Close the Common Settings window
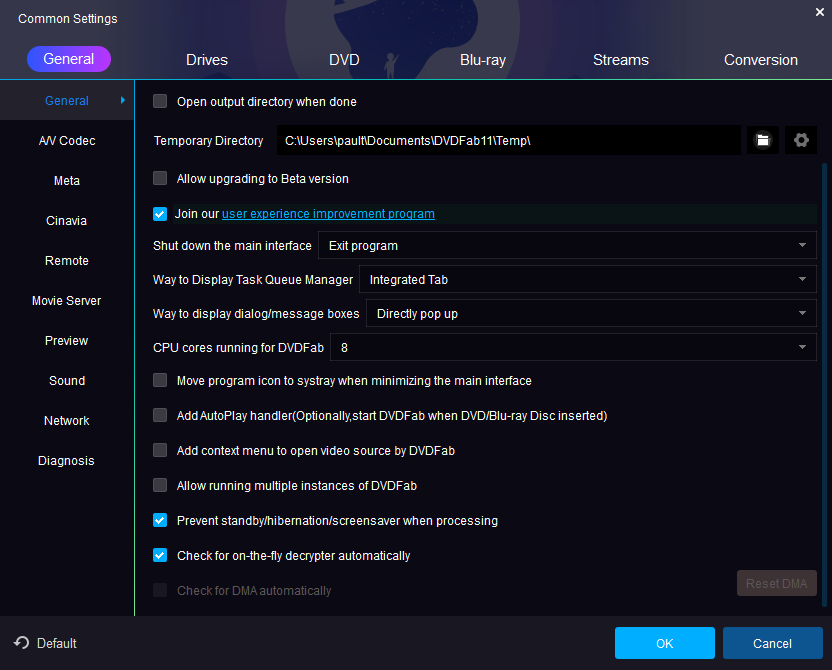832x670 pixels. click(x=820, y=12)
